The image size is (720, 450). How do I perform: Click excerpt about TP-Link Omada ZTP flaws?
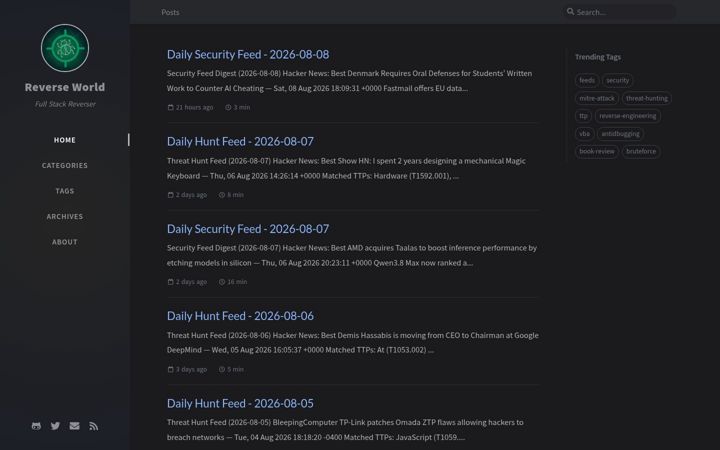coord(345,430)
